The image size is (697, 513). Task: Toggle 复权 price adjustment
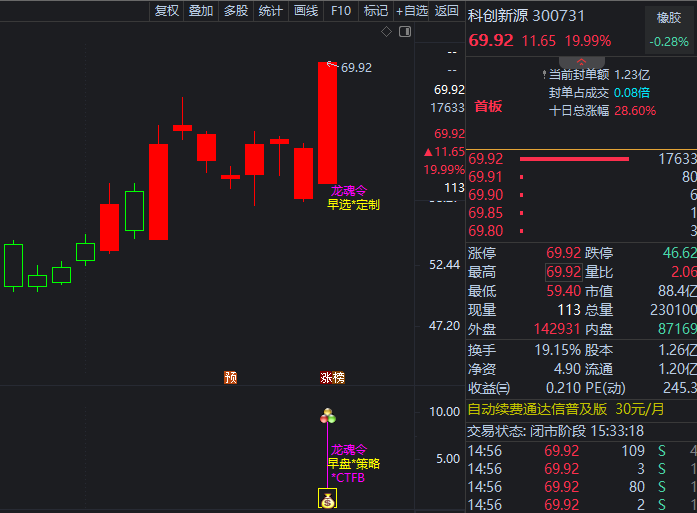(166, 11)
